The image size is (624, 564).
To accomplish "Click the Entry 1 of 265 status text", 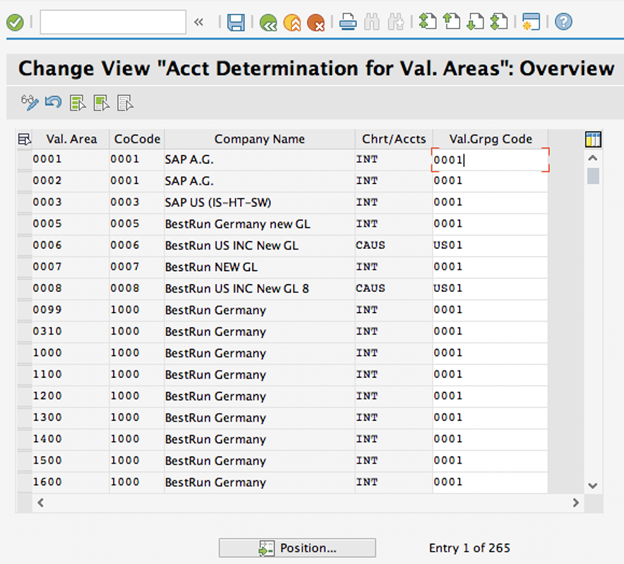I will (470, 548).
